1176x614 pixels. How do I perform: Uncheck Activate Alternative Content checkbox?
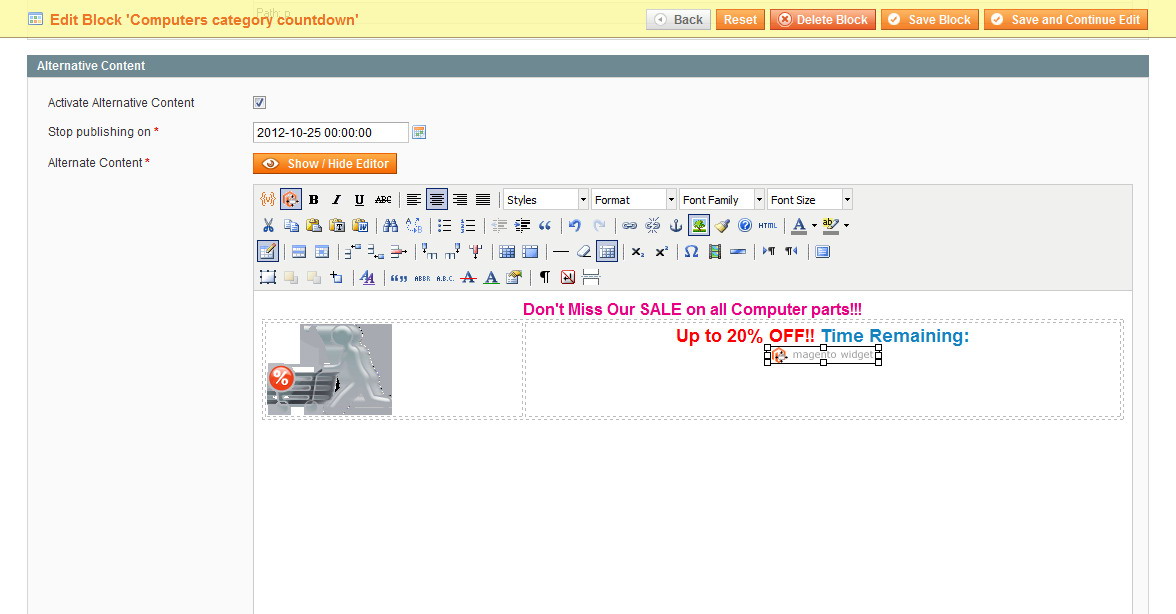tap(259, 103)
